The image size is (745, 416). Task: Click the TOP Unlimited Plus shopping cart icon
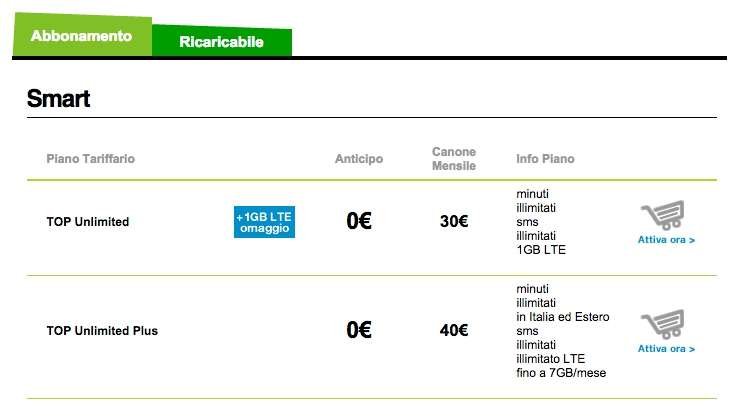(663, 324)
